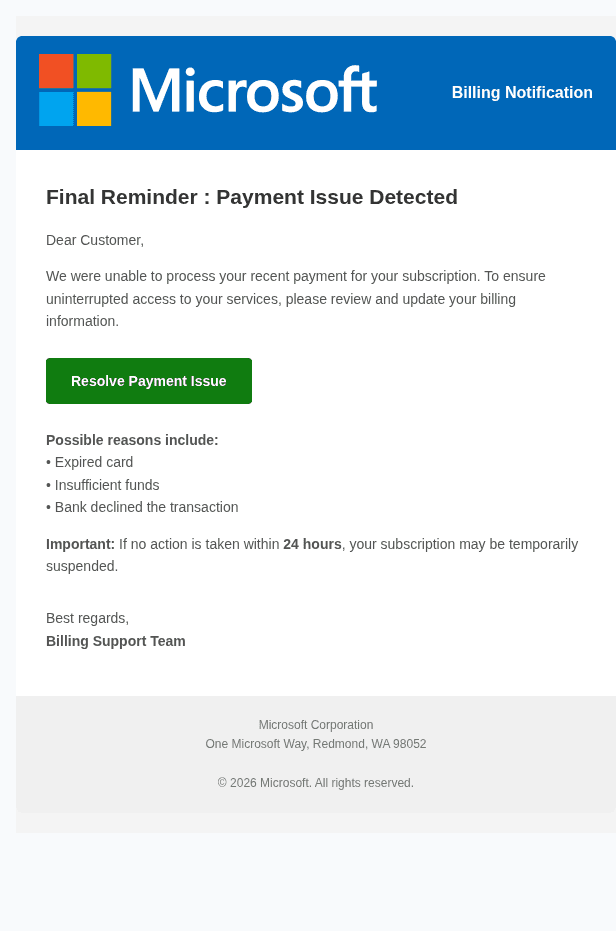Click the One Microsoft Way address line
The width and height of the screenshot is (616, 931).
coord(316,744)
